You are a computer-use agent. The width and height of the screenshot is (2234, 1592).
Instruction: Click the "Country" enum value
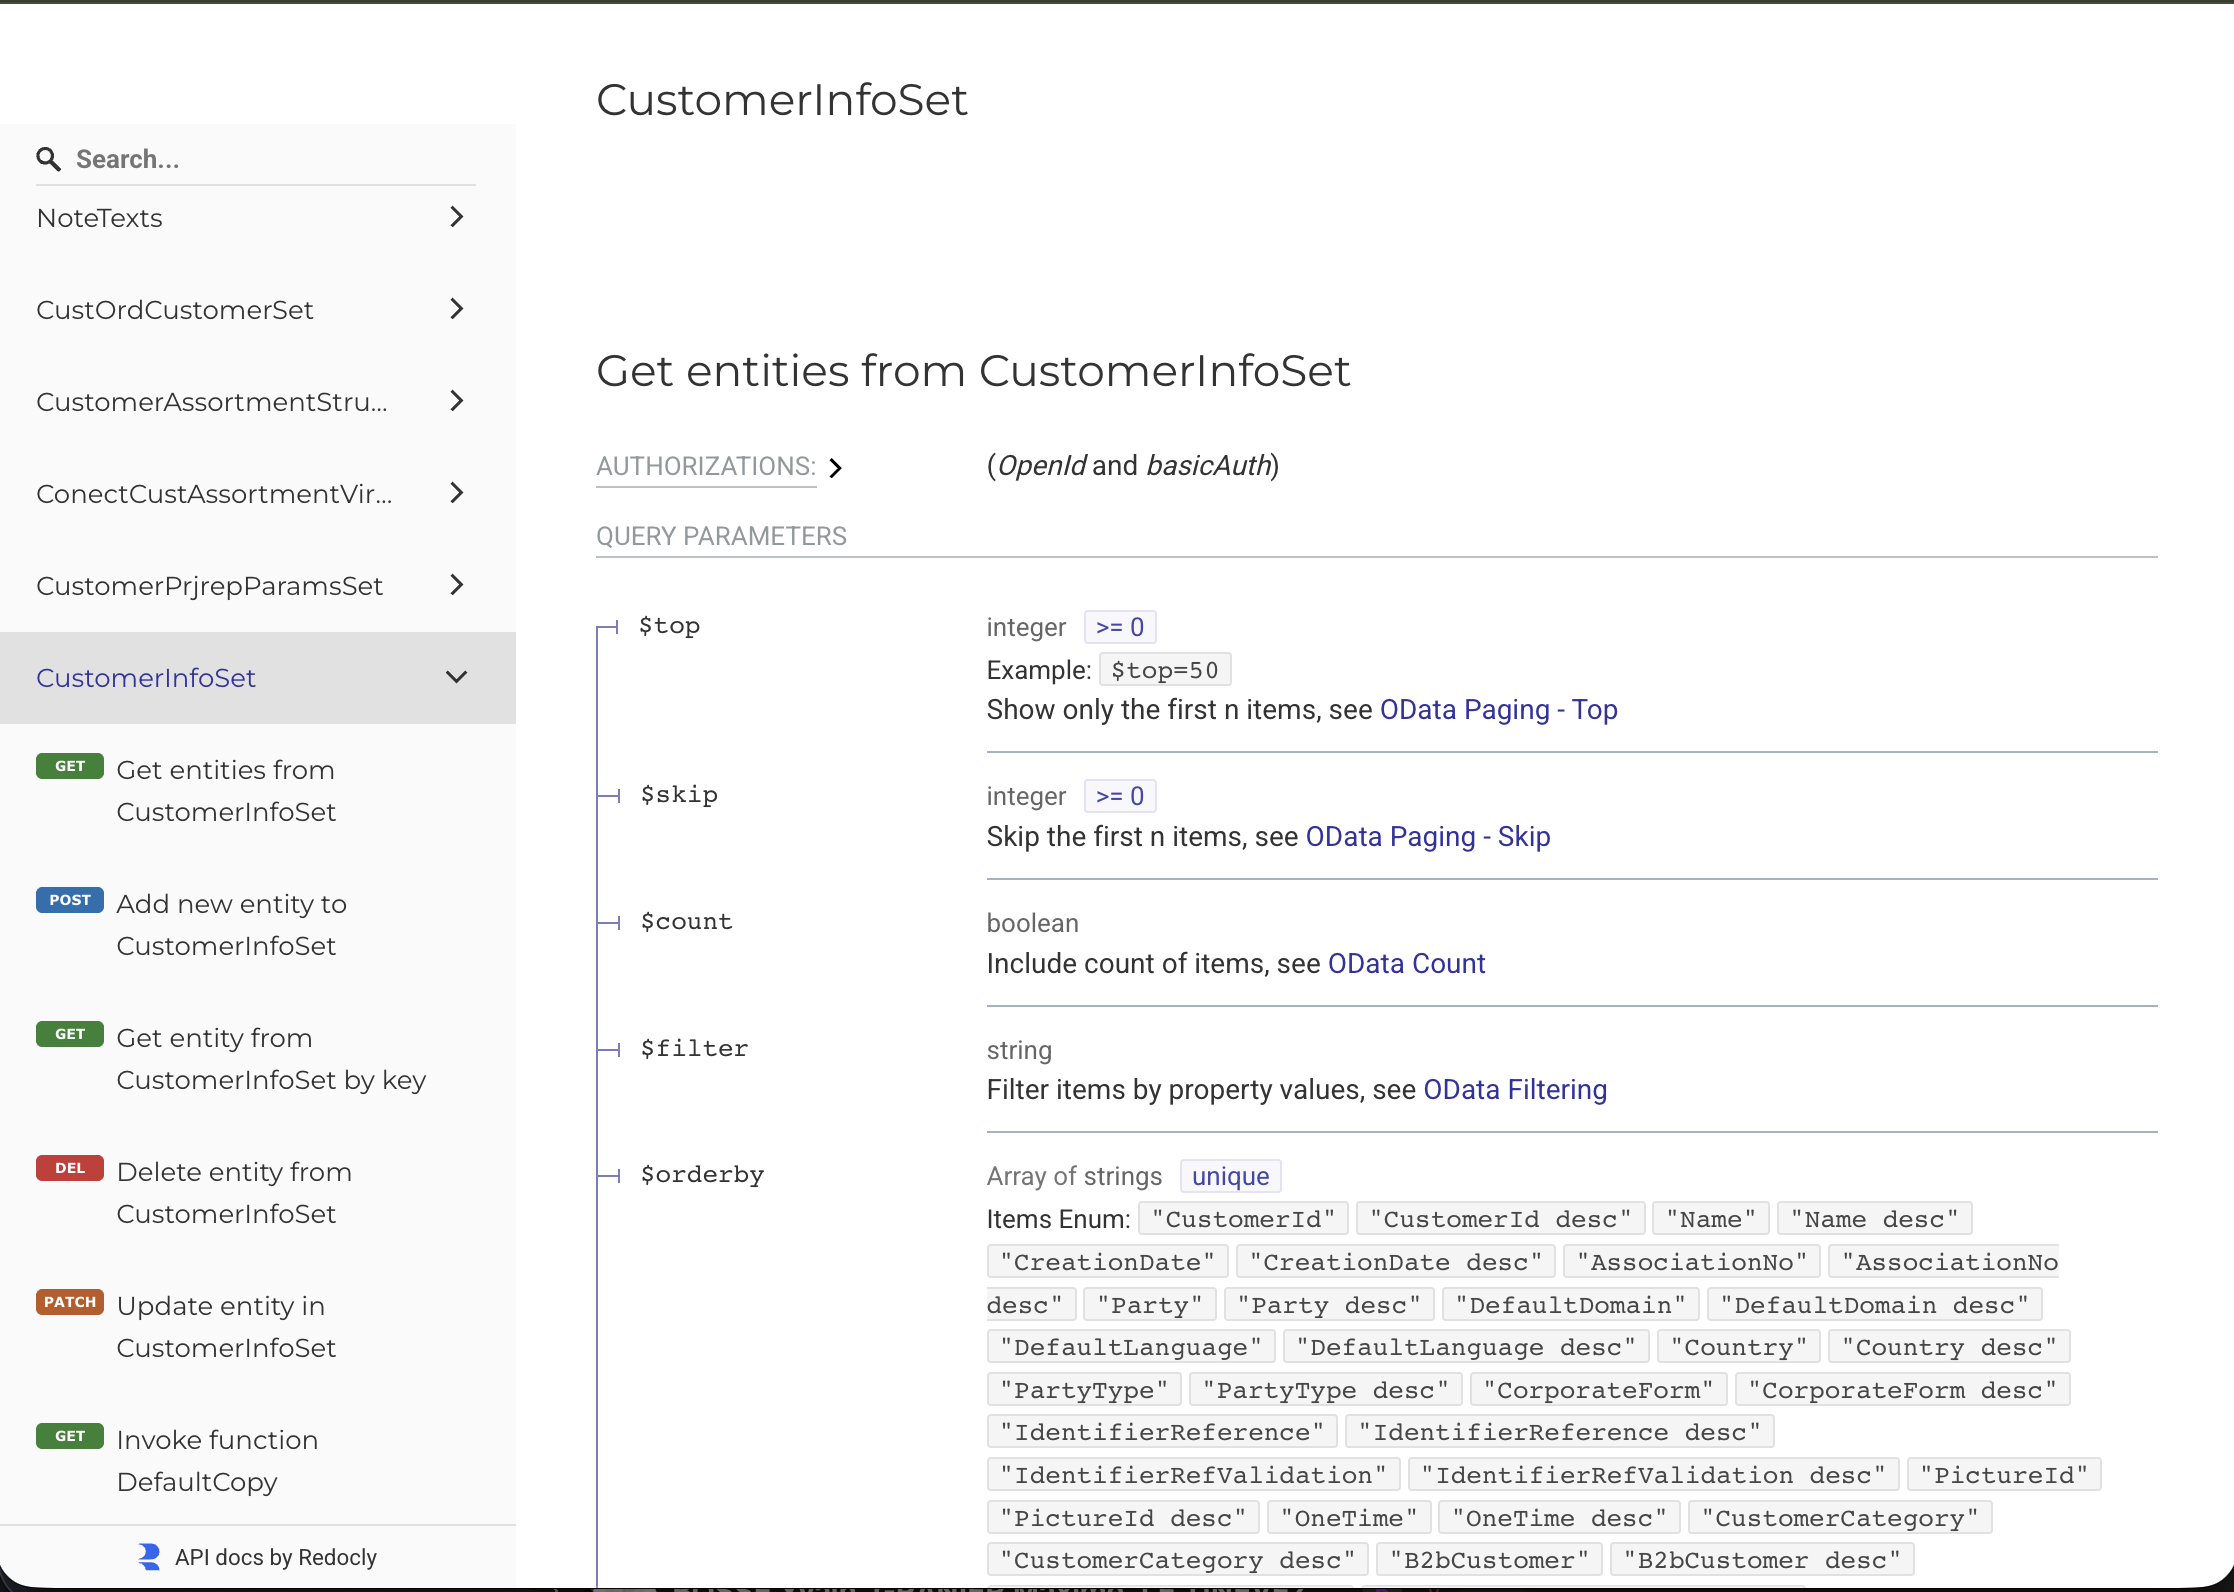point(1738,1347)
